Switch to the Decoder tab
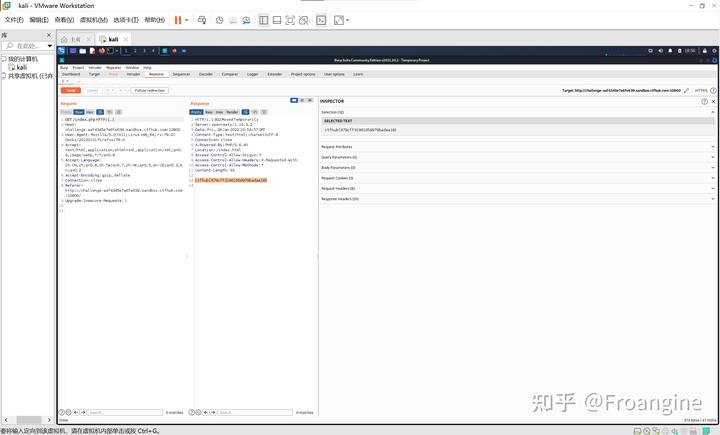The height and width of the screenshot is (435, 720). click(x=206, y=74)
